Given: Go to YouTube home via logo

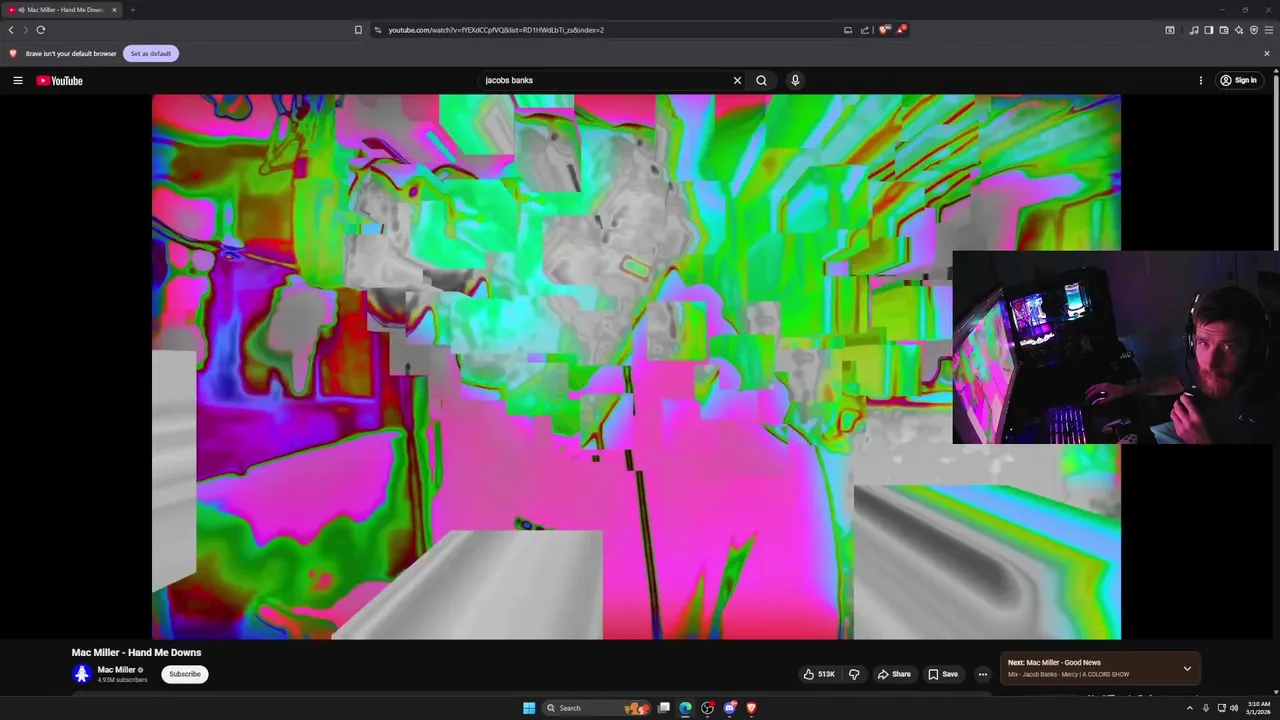Looking at the screenshot, I should coord(59,80).
